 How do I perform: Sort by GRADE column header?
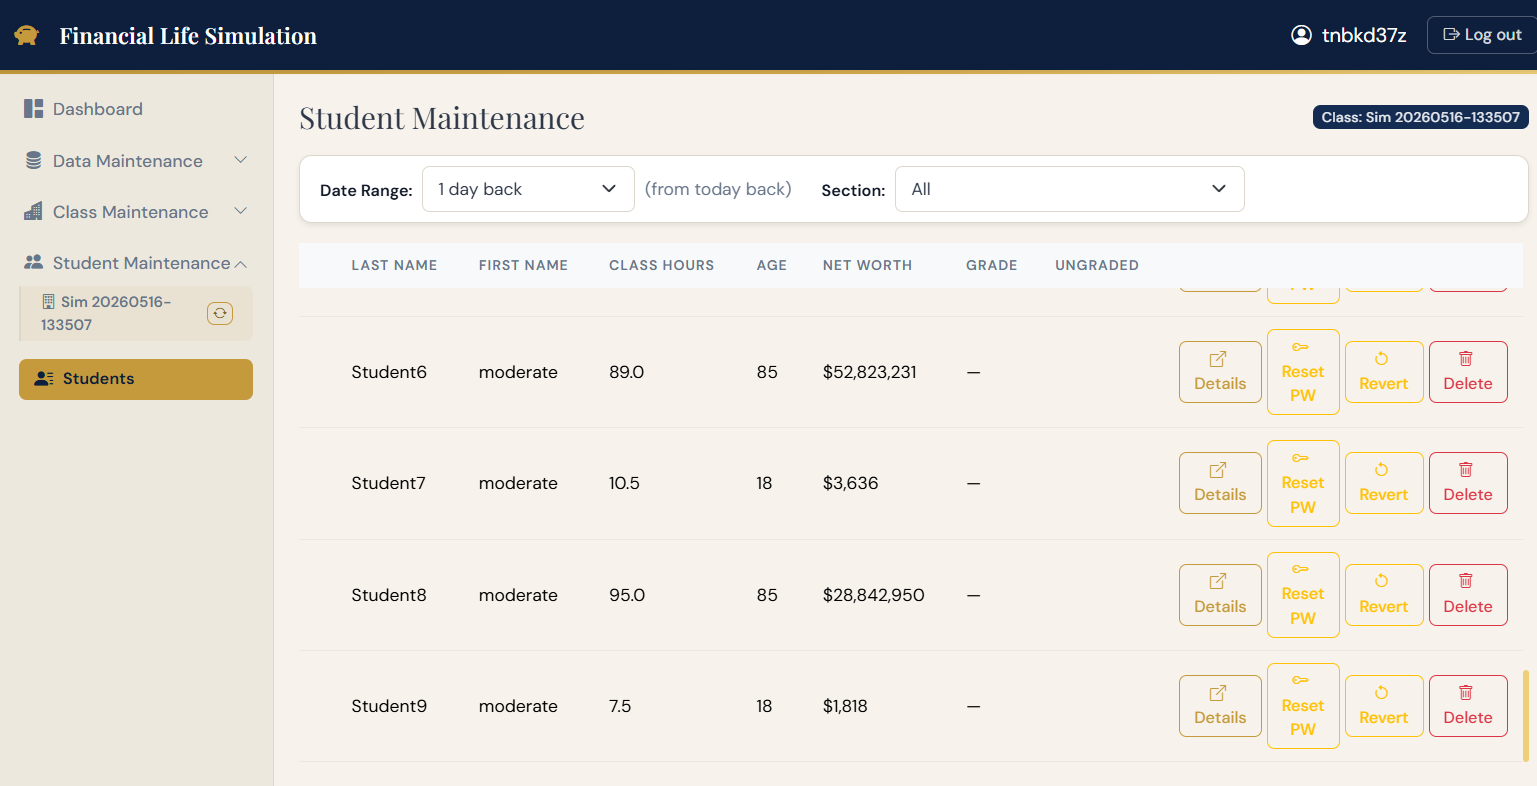(992, 265)
